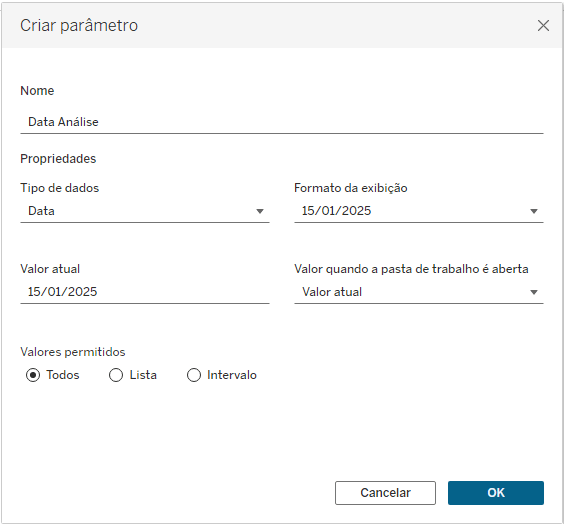Click the Nome field containing Data Análise
Screen dimensions: 564x524
[x=282, y=122]
